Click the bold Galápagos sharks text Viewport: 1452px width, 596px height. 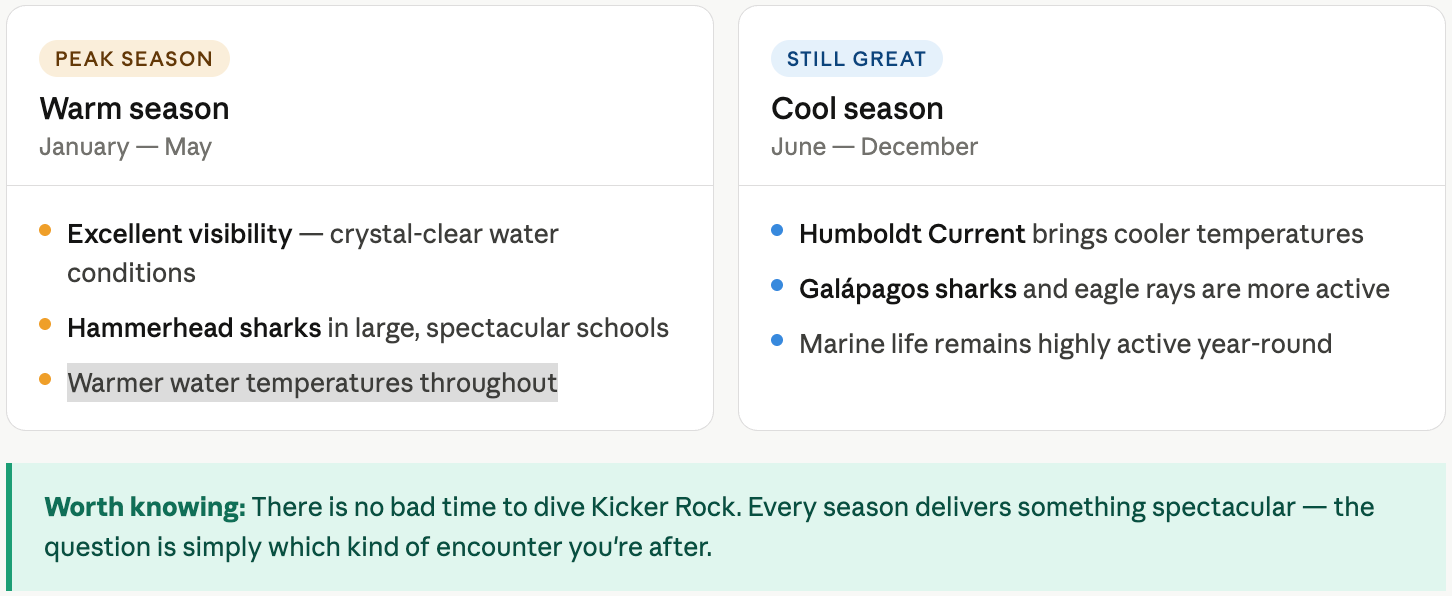click(908, 289)
